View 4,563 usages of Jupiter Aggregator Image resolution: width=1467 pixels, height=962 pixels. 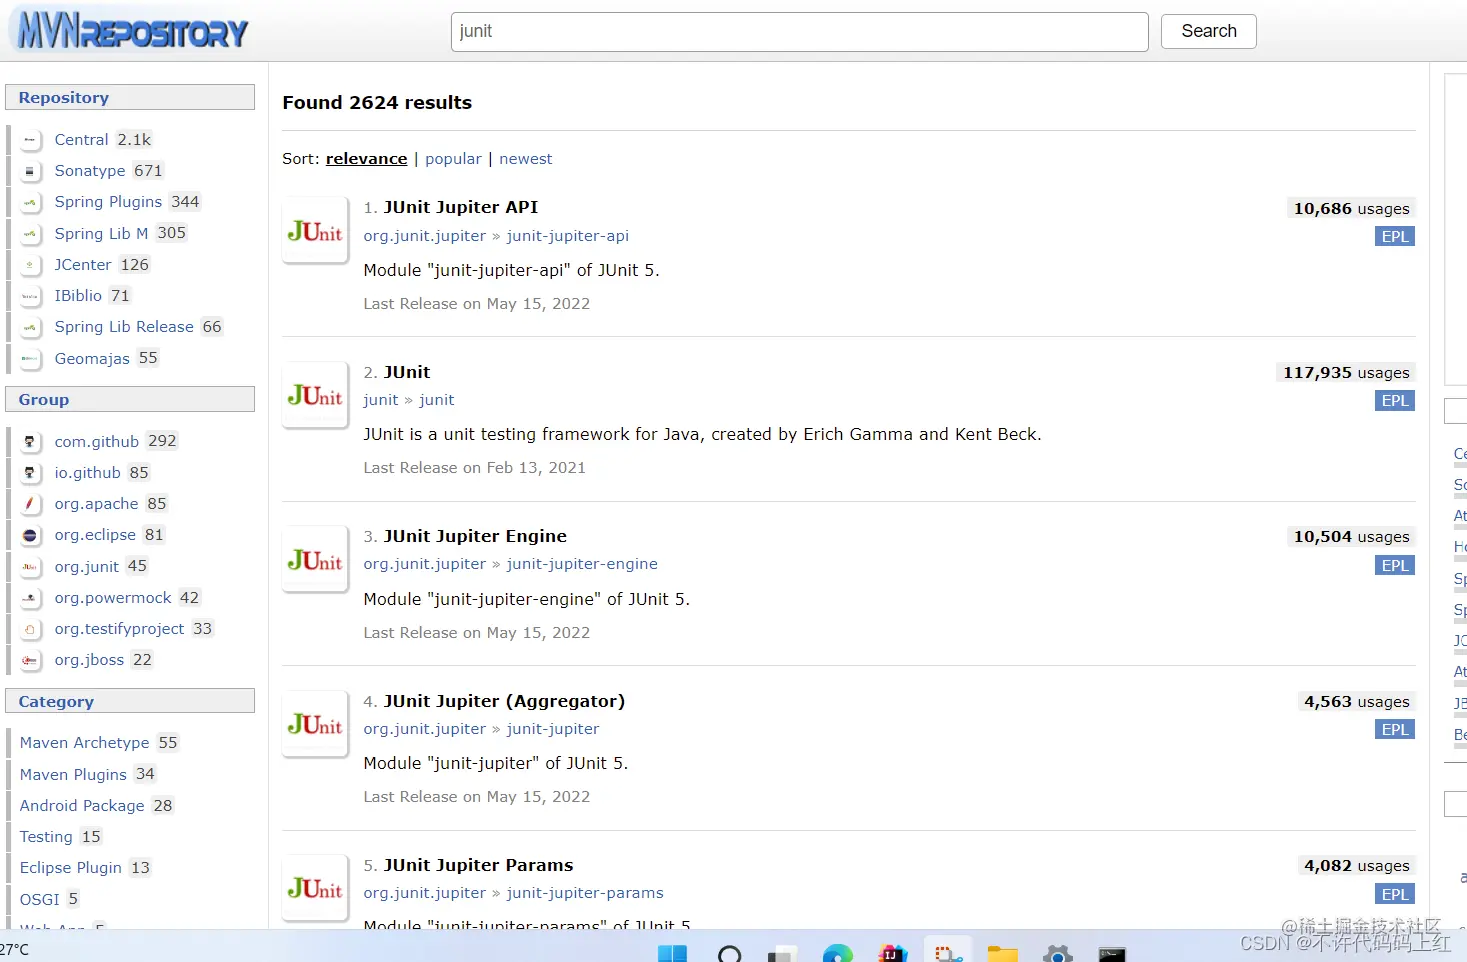coord(1356,702)
